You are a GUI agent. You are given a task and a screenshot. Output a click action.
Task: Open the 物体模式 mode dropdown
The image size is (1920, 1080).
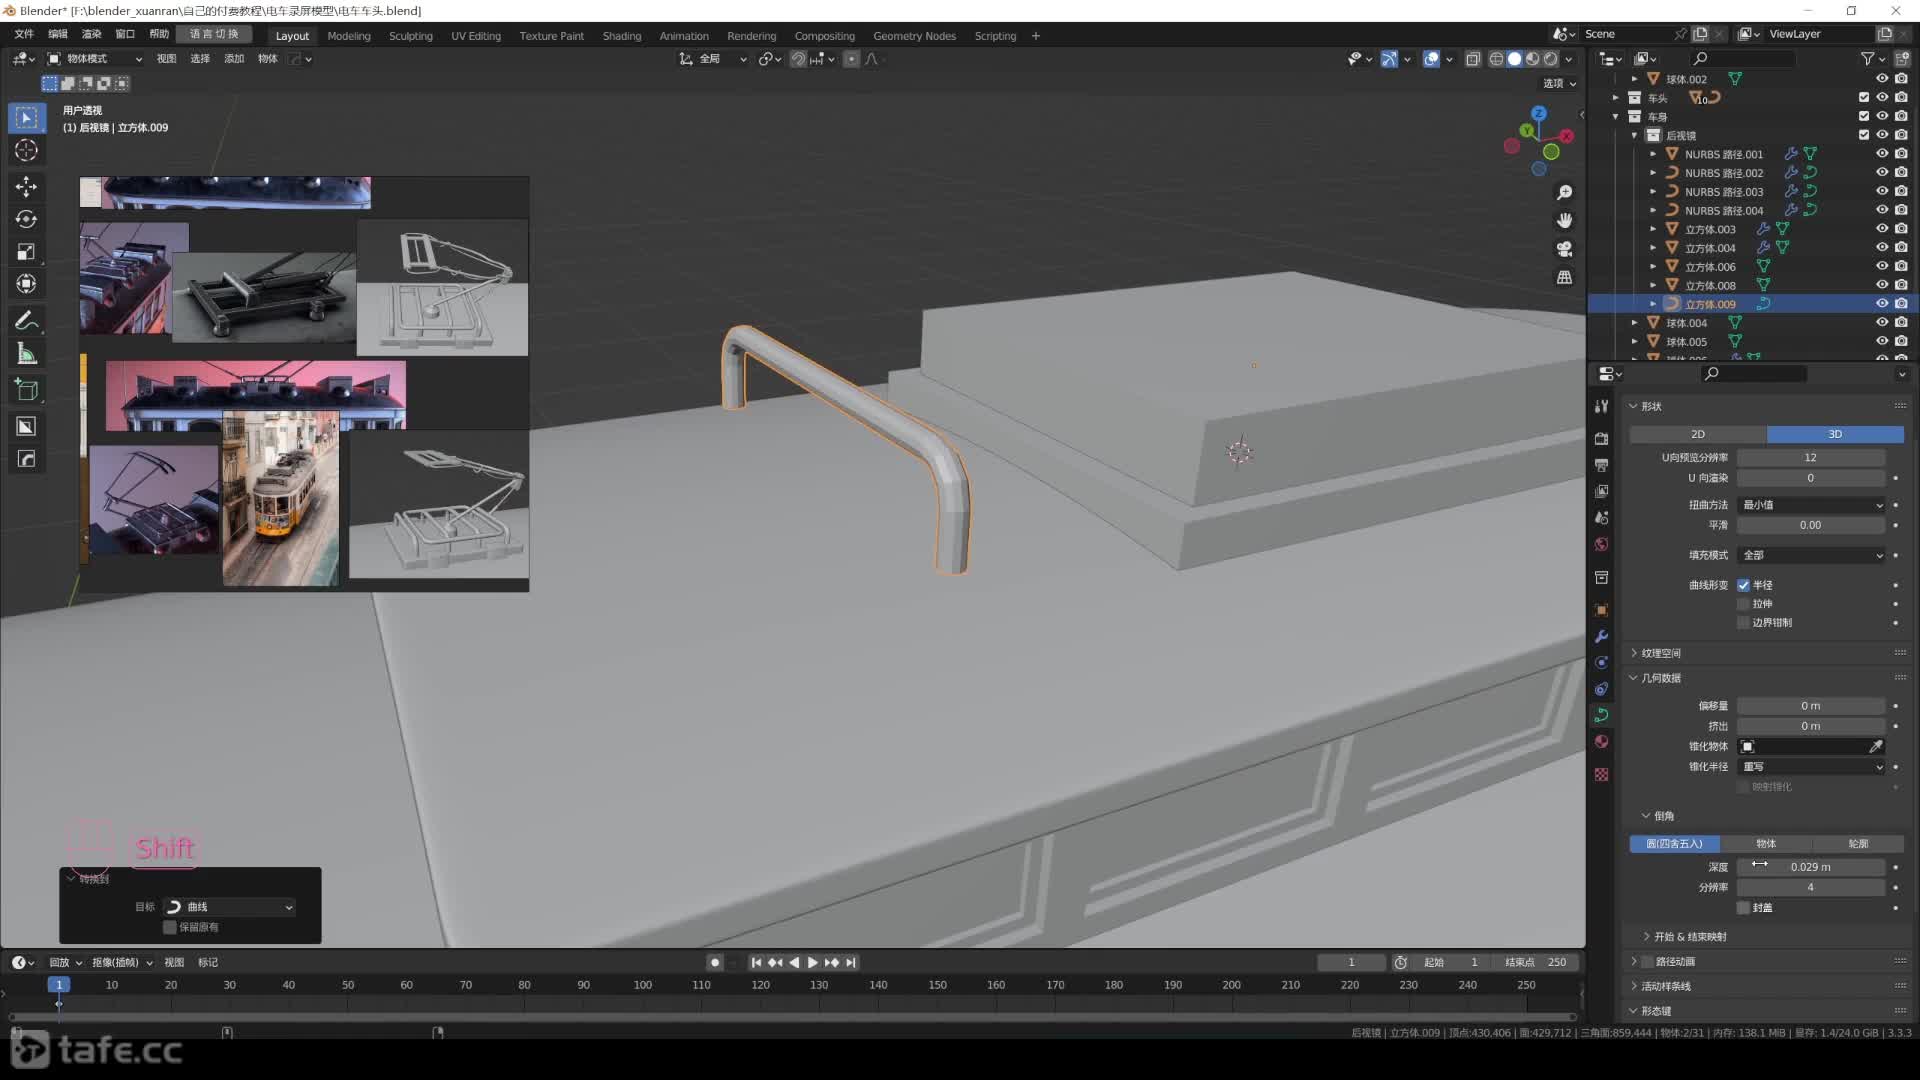[94, 59]
